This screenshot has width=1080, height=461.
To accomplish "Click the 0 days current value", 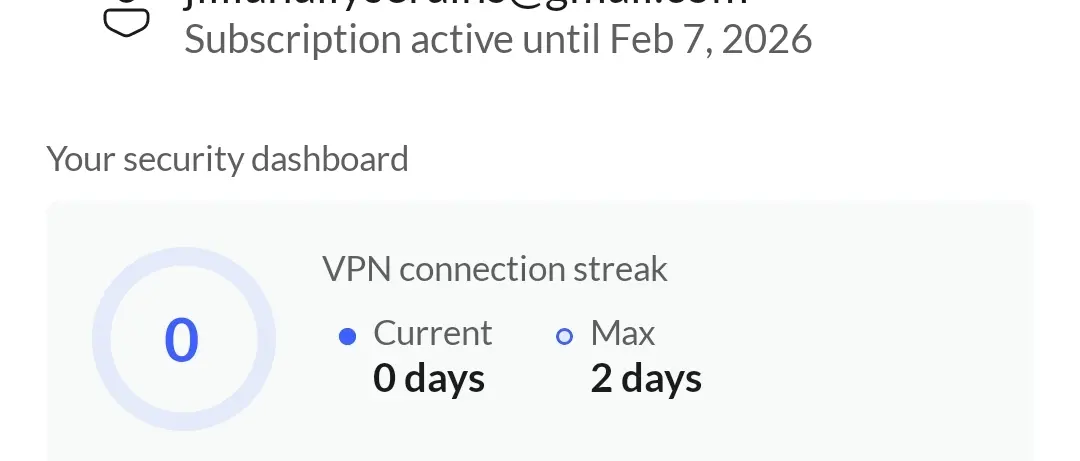I will point(428,378).
